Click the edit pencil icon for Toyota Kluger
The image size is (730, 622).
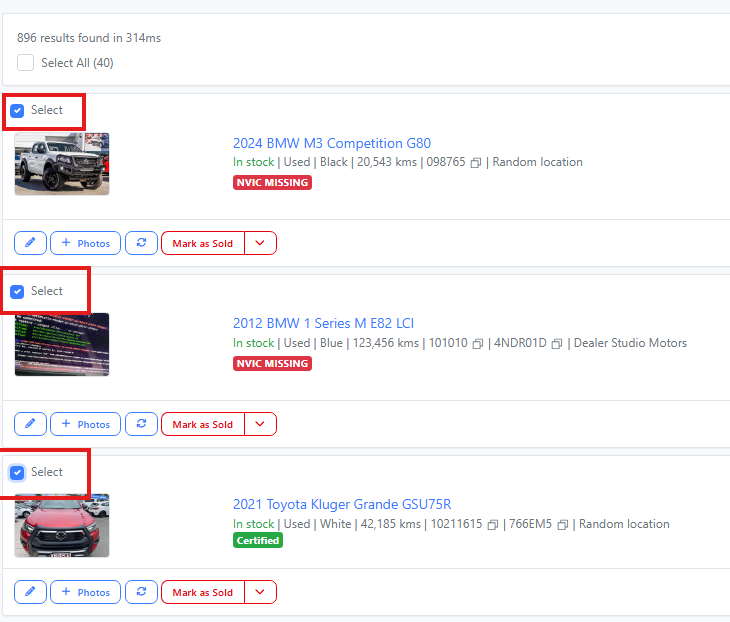point(30,592)
